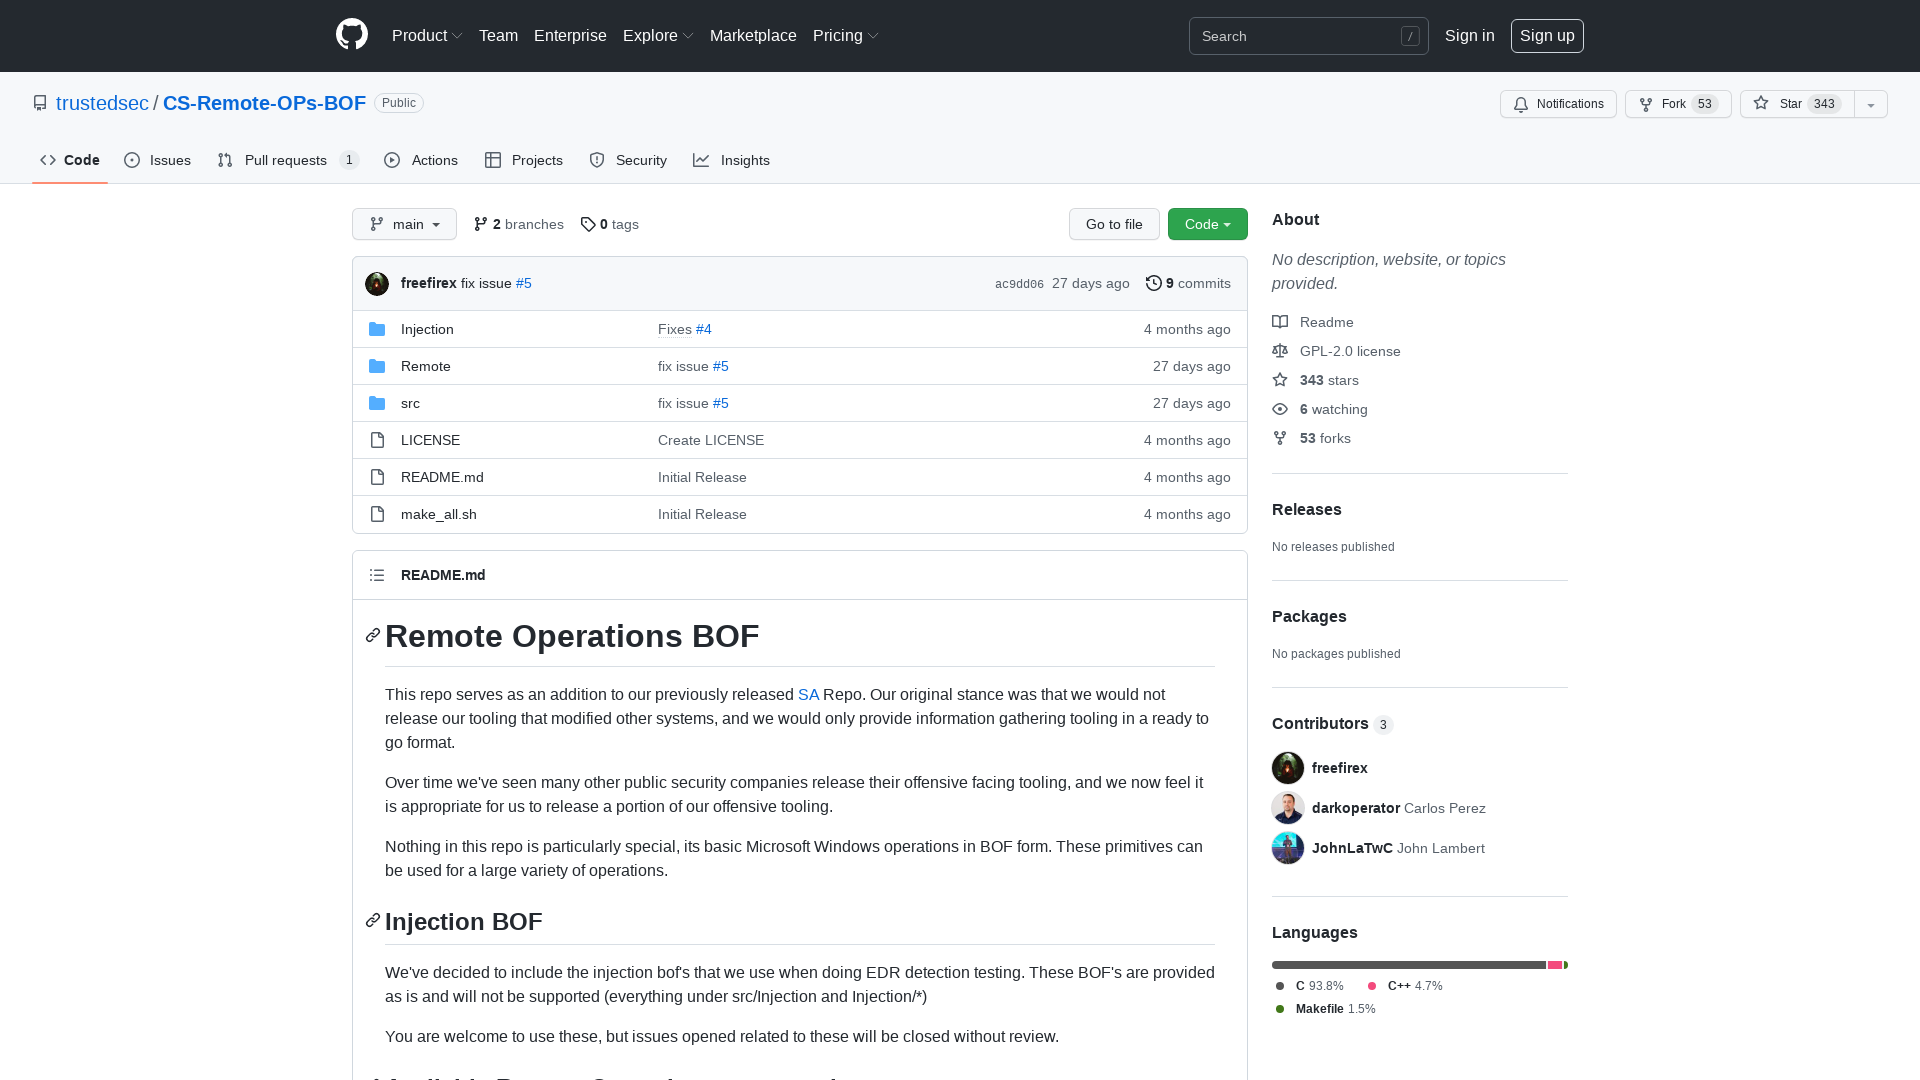Open the Releases heading link
Image resolution: width=1920 pixels, height=1080 pixels.
point(1307,509)
